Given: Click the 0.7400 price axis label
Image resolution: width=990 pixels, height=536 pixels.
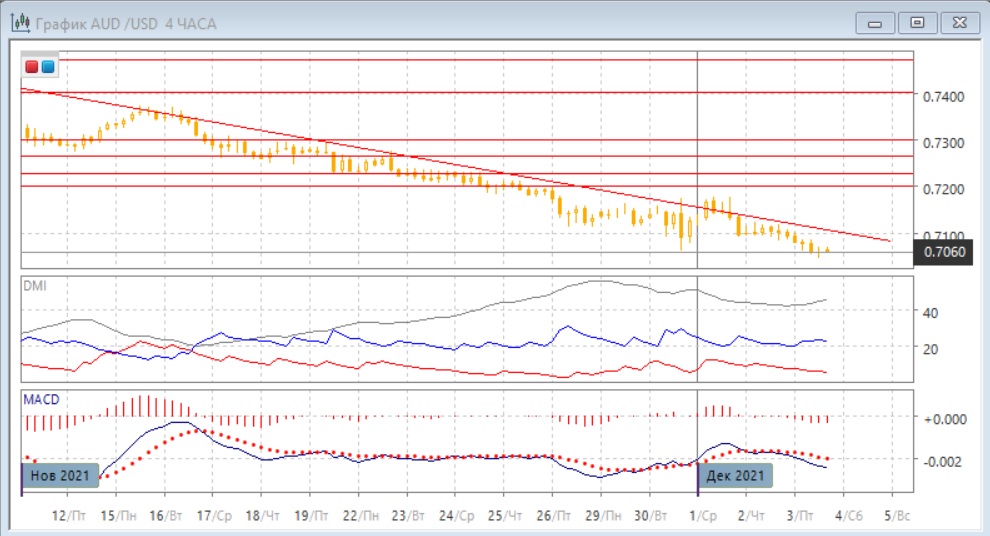Looking at the screenshot, I should click(945, 97).
